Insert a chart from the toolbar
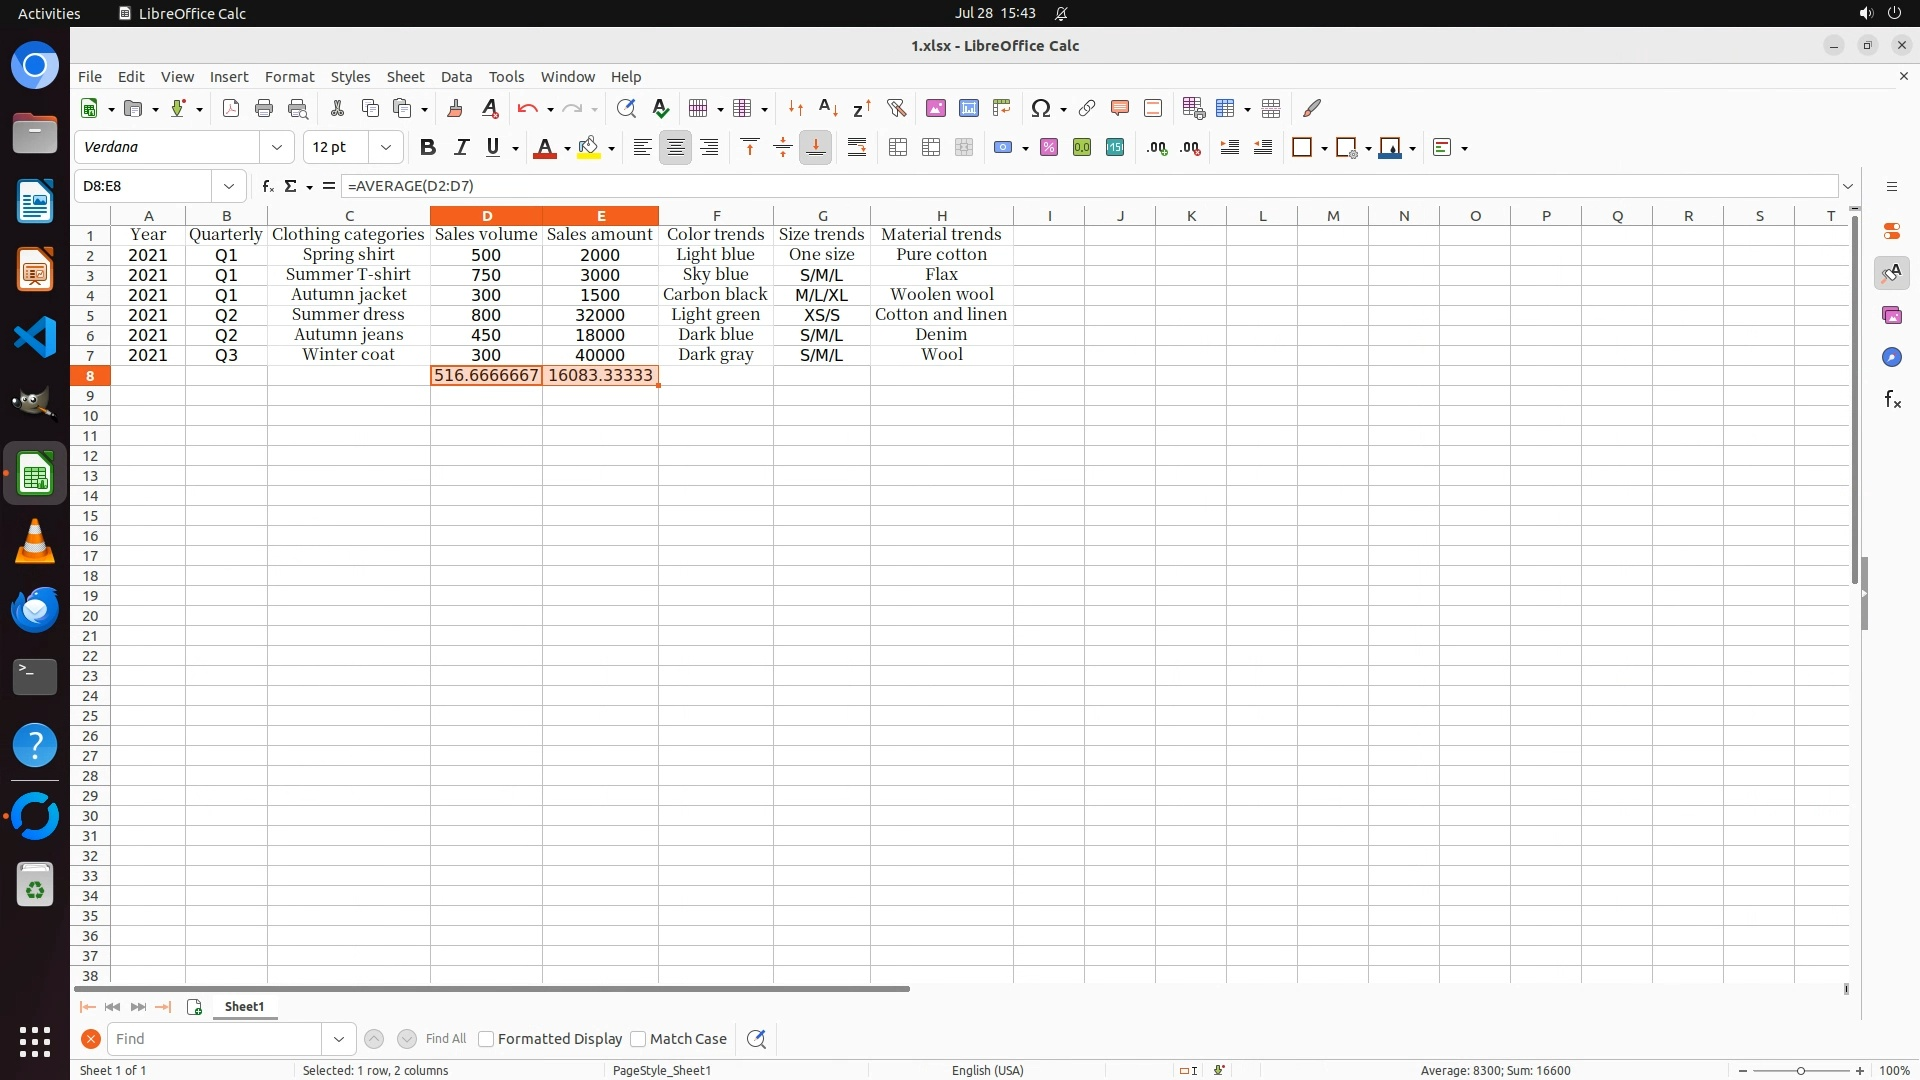Image resolution: width=1920 pixels, height=1080 pixels. tap(968, 108)
